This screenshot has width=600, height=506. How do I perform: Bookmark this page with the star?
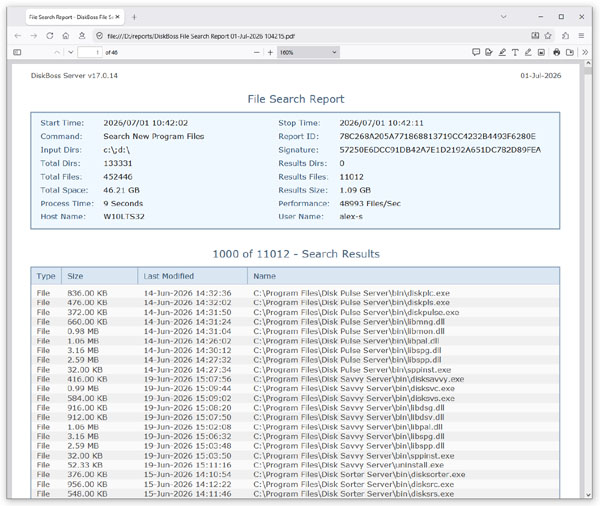pyautogui.click(x=548, y=36)
